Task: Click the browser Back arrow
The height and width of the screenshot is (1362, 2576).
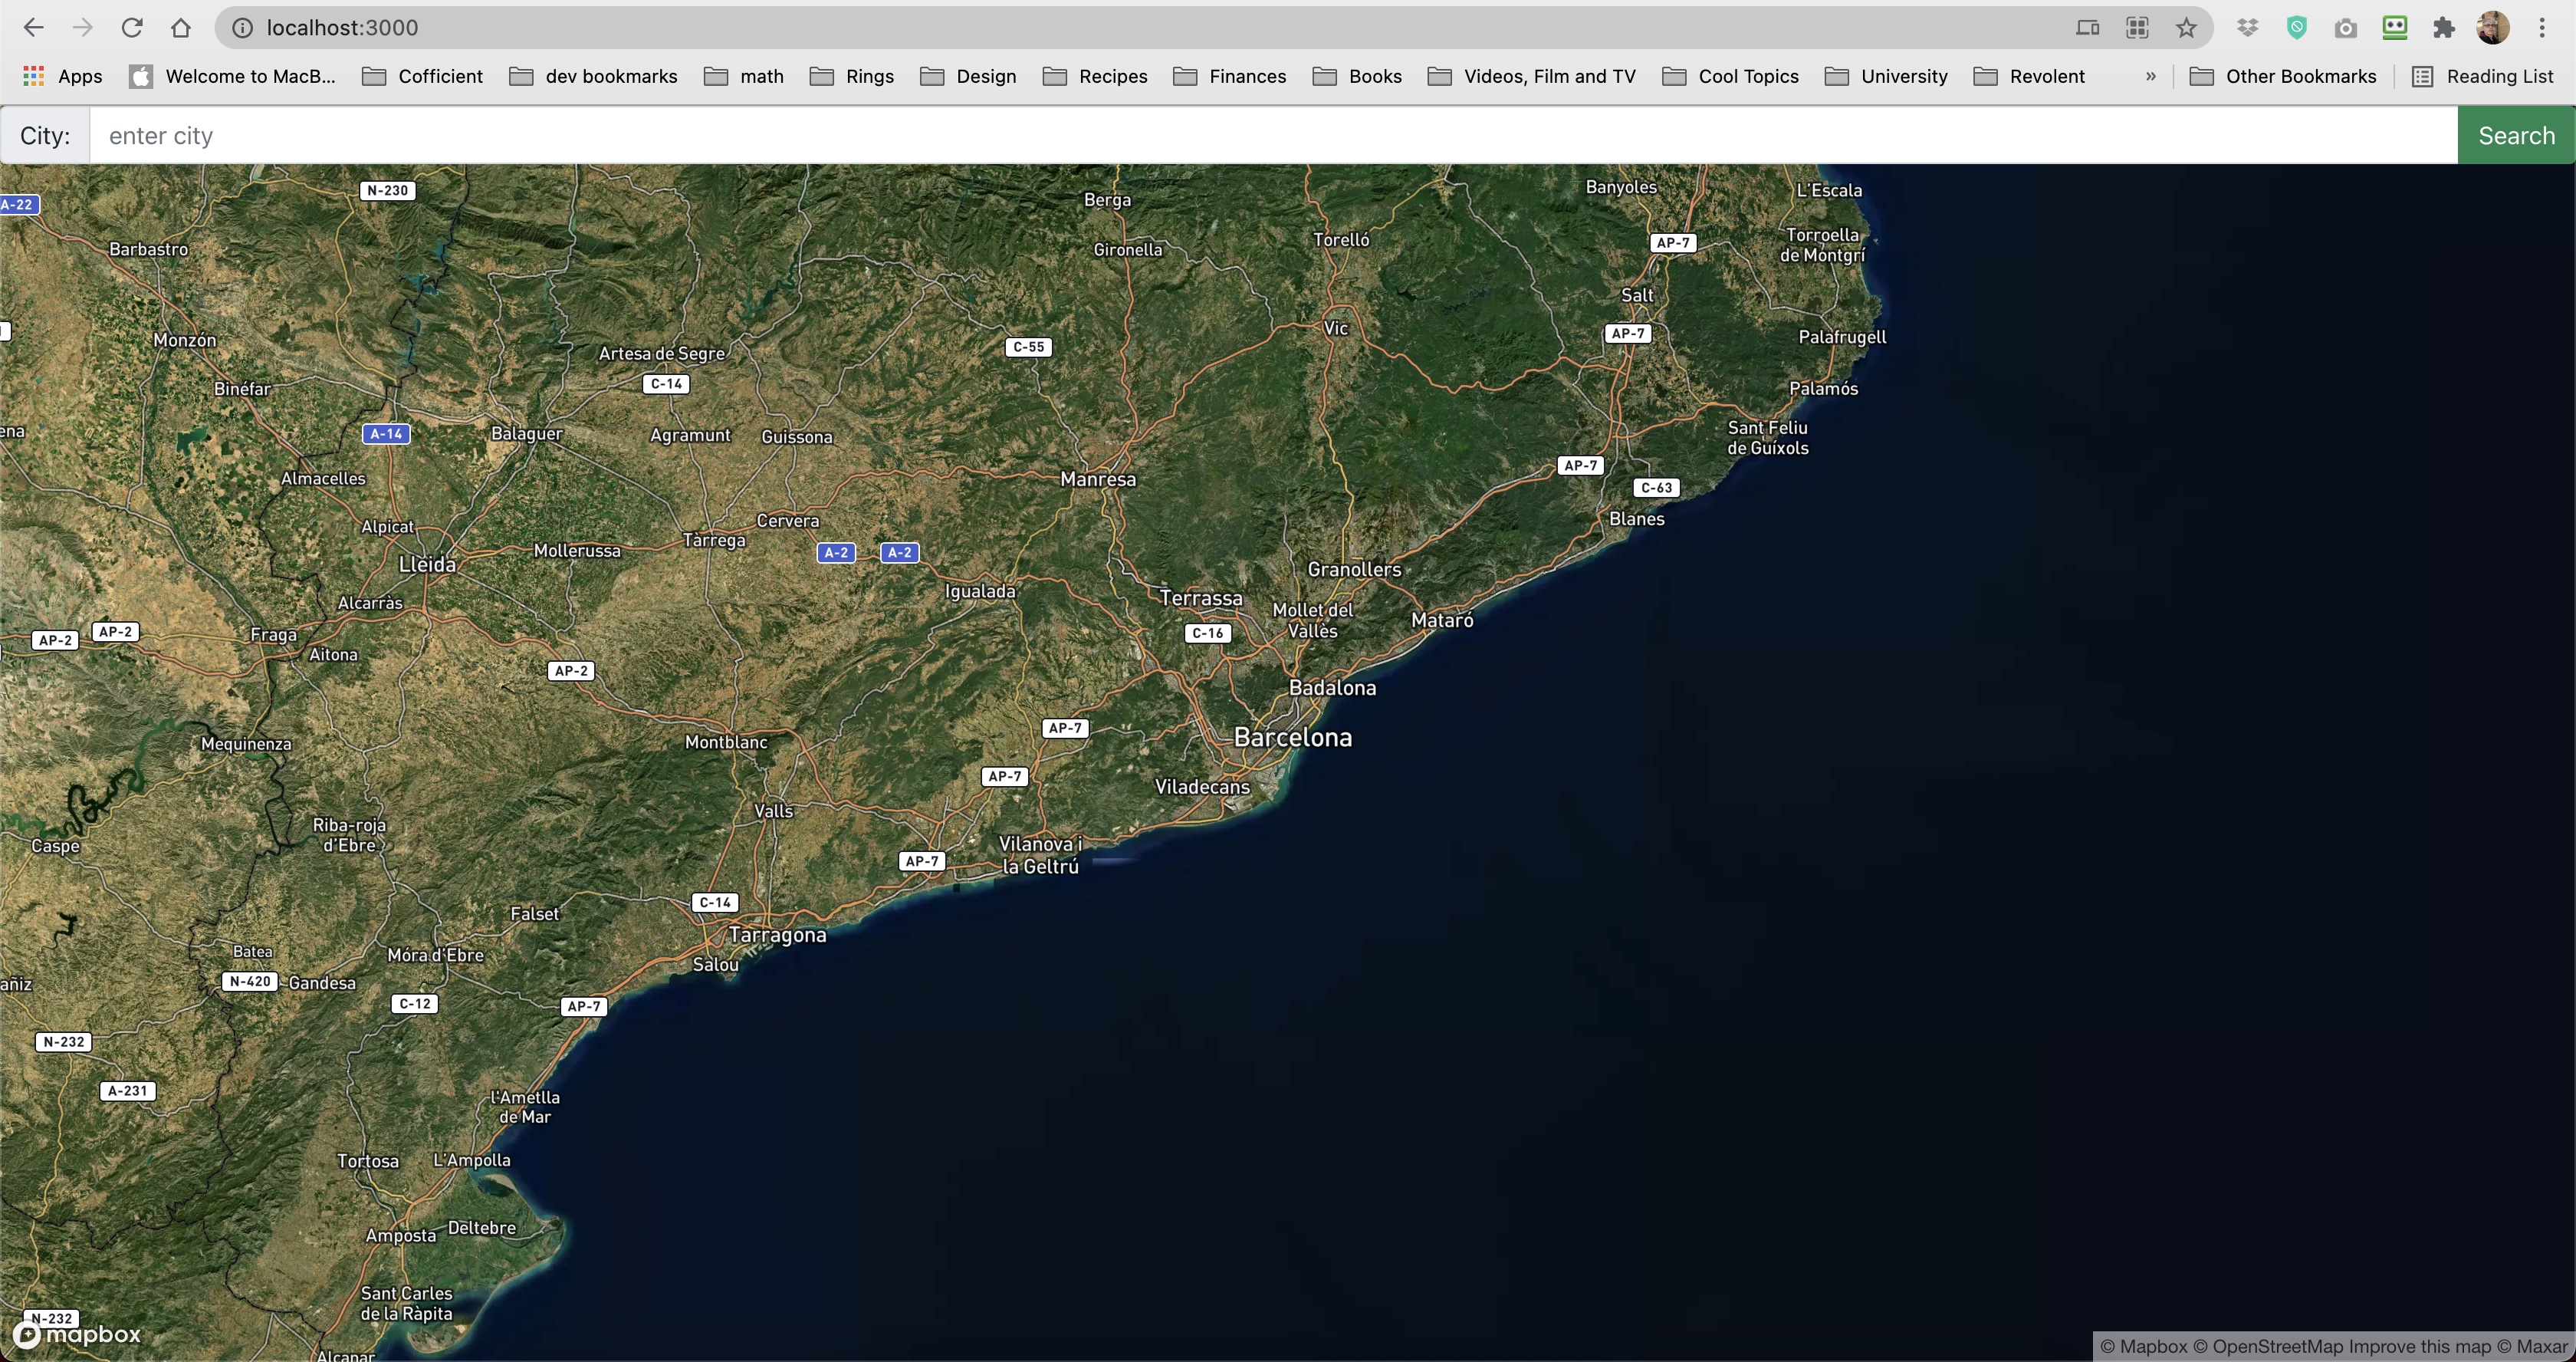Action: click(x=34, y=28)
